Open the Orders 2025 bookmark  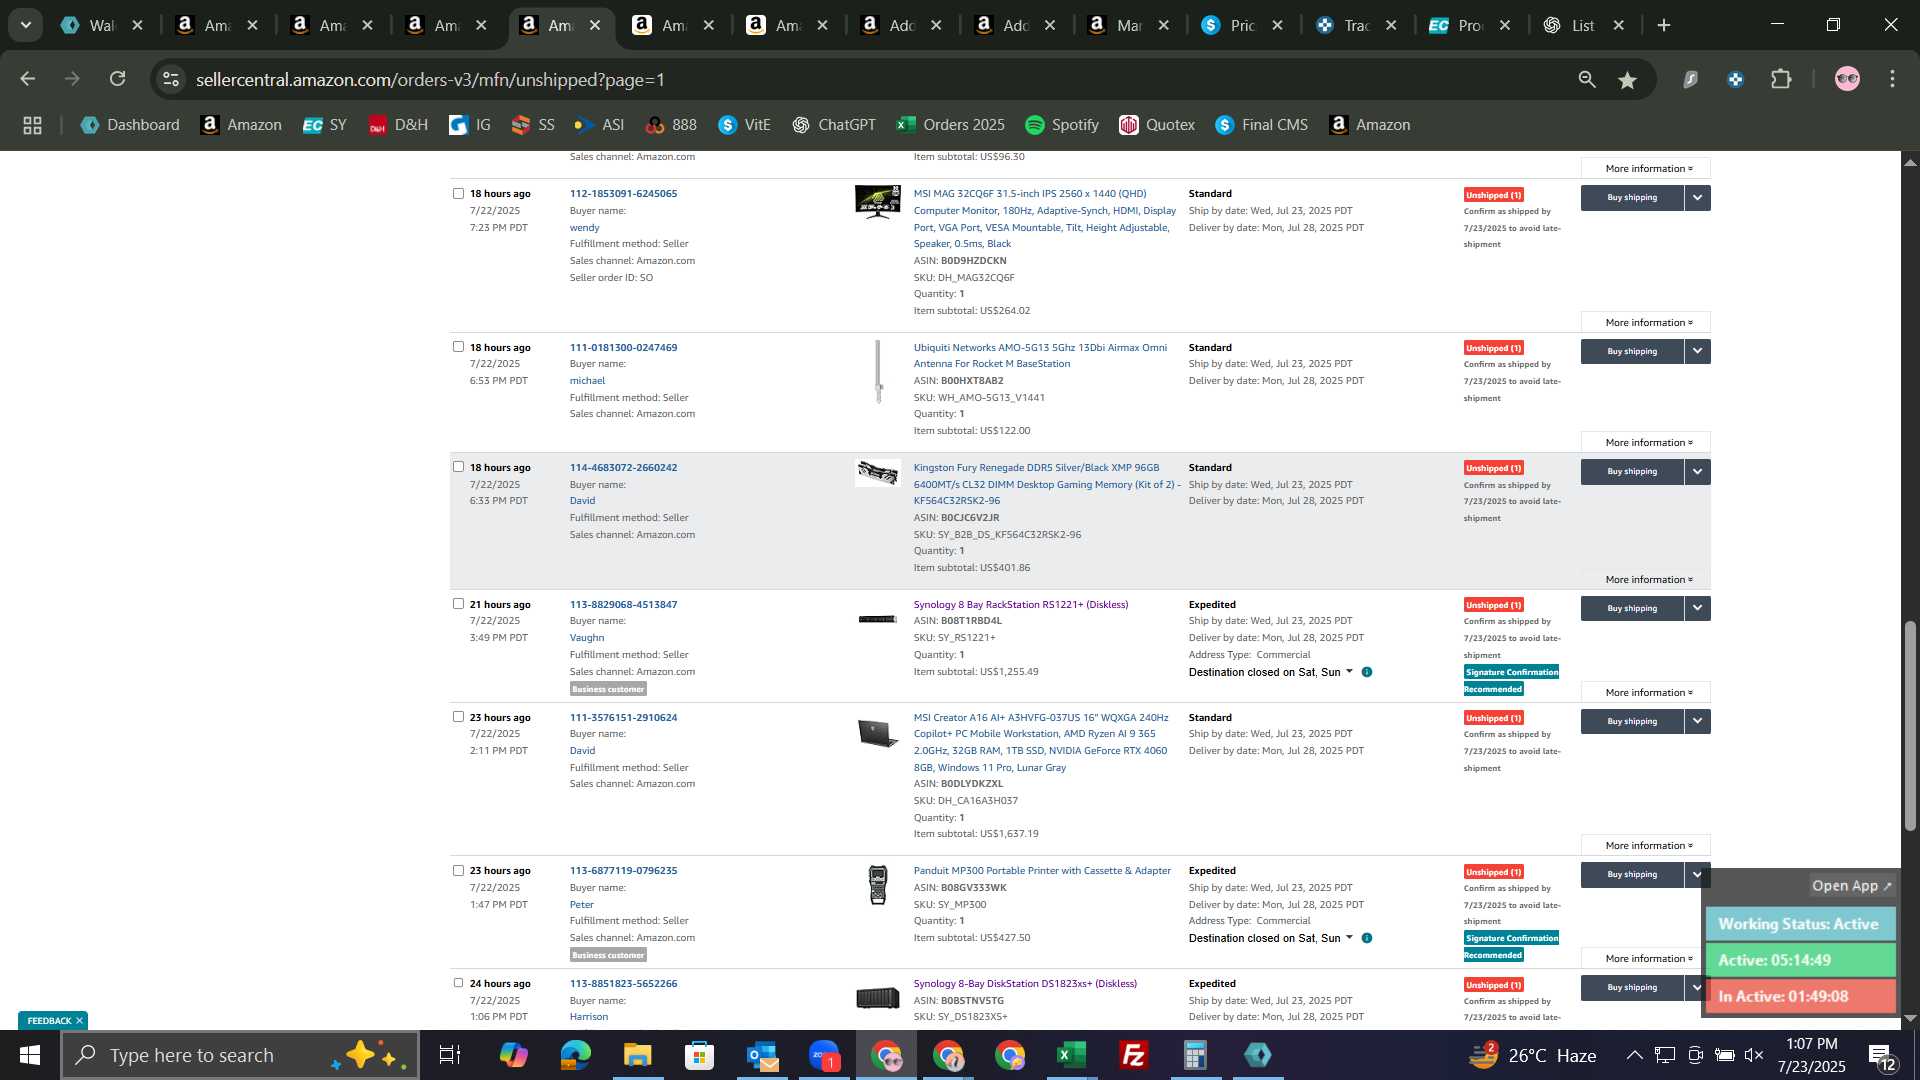click(x=950, y=125)
